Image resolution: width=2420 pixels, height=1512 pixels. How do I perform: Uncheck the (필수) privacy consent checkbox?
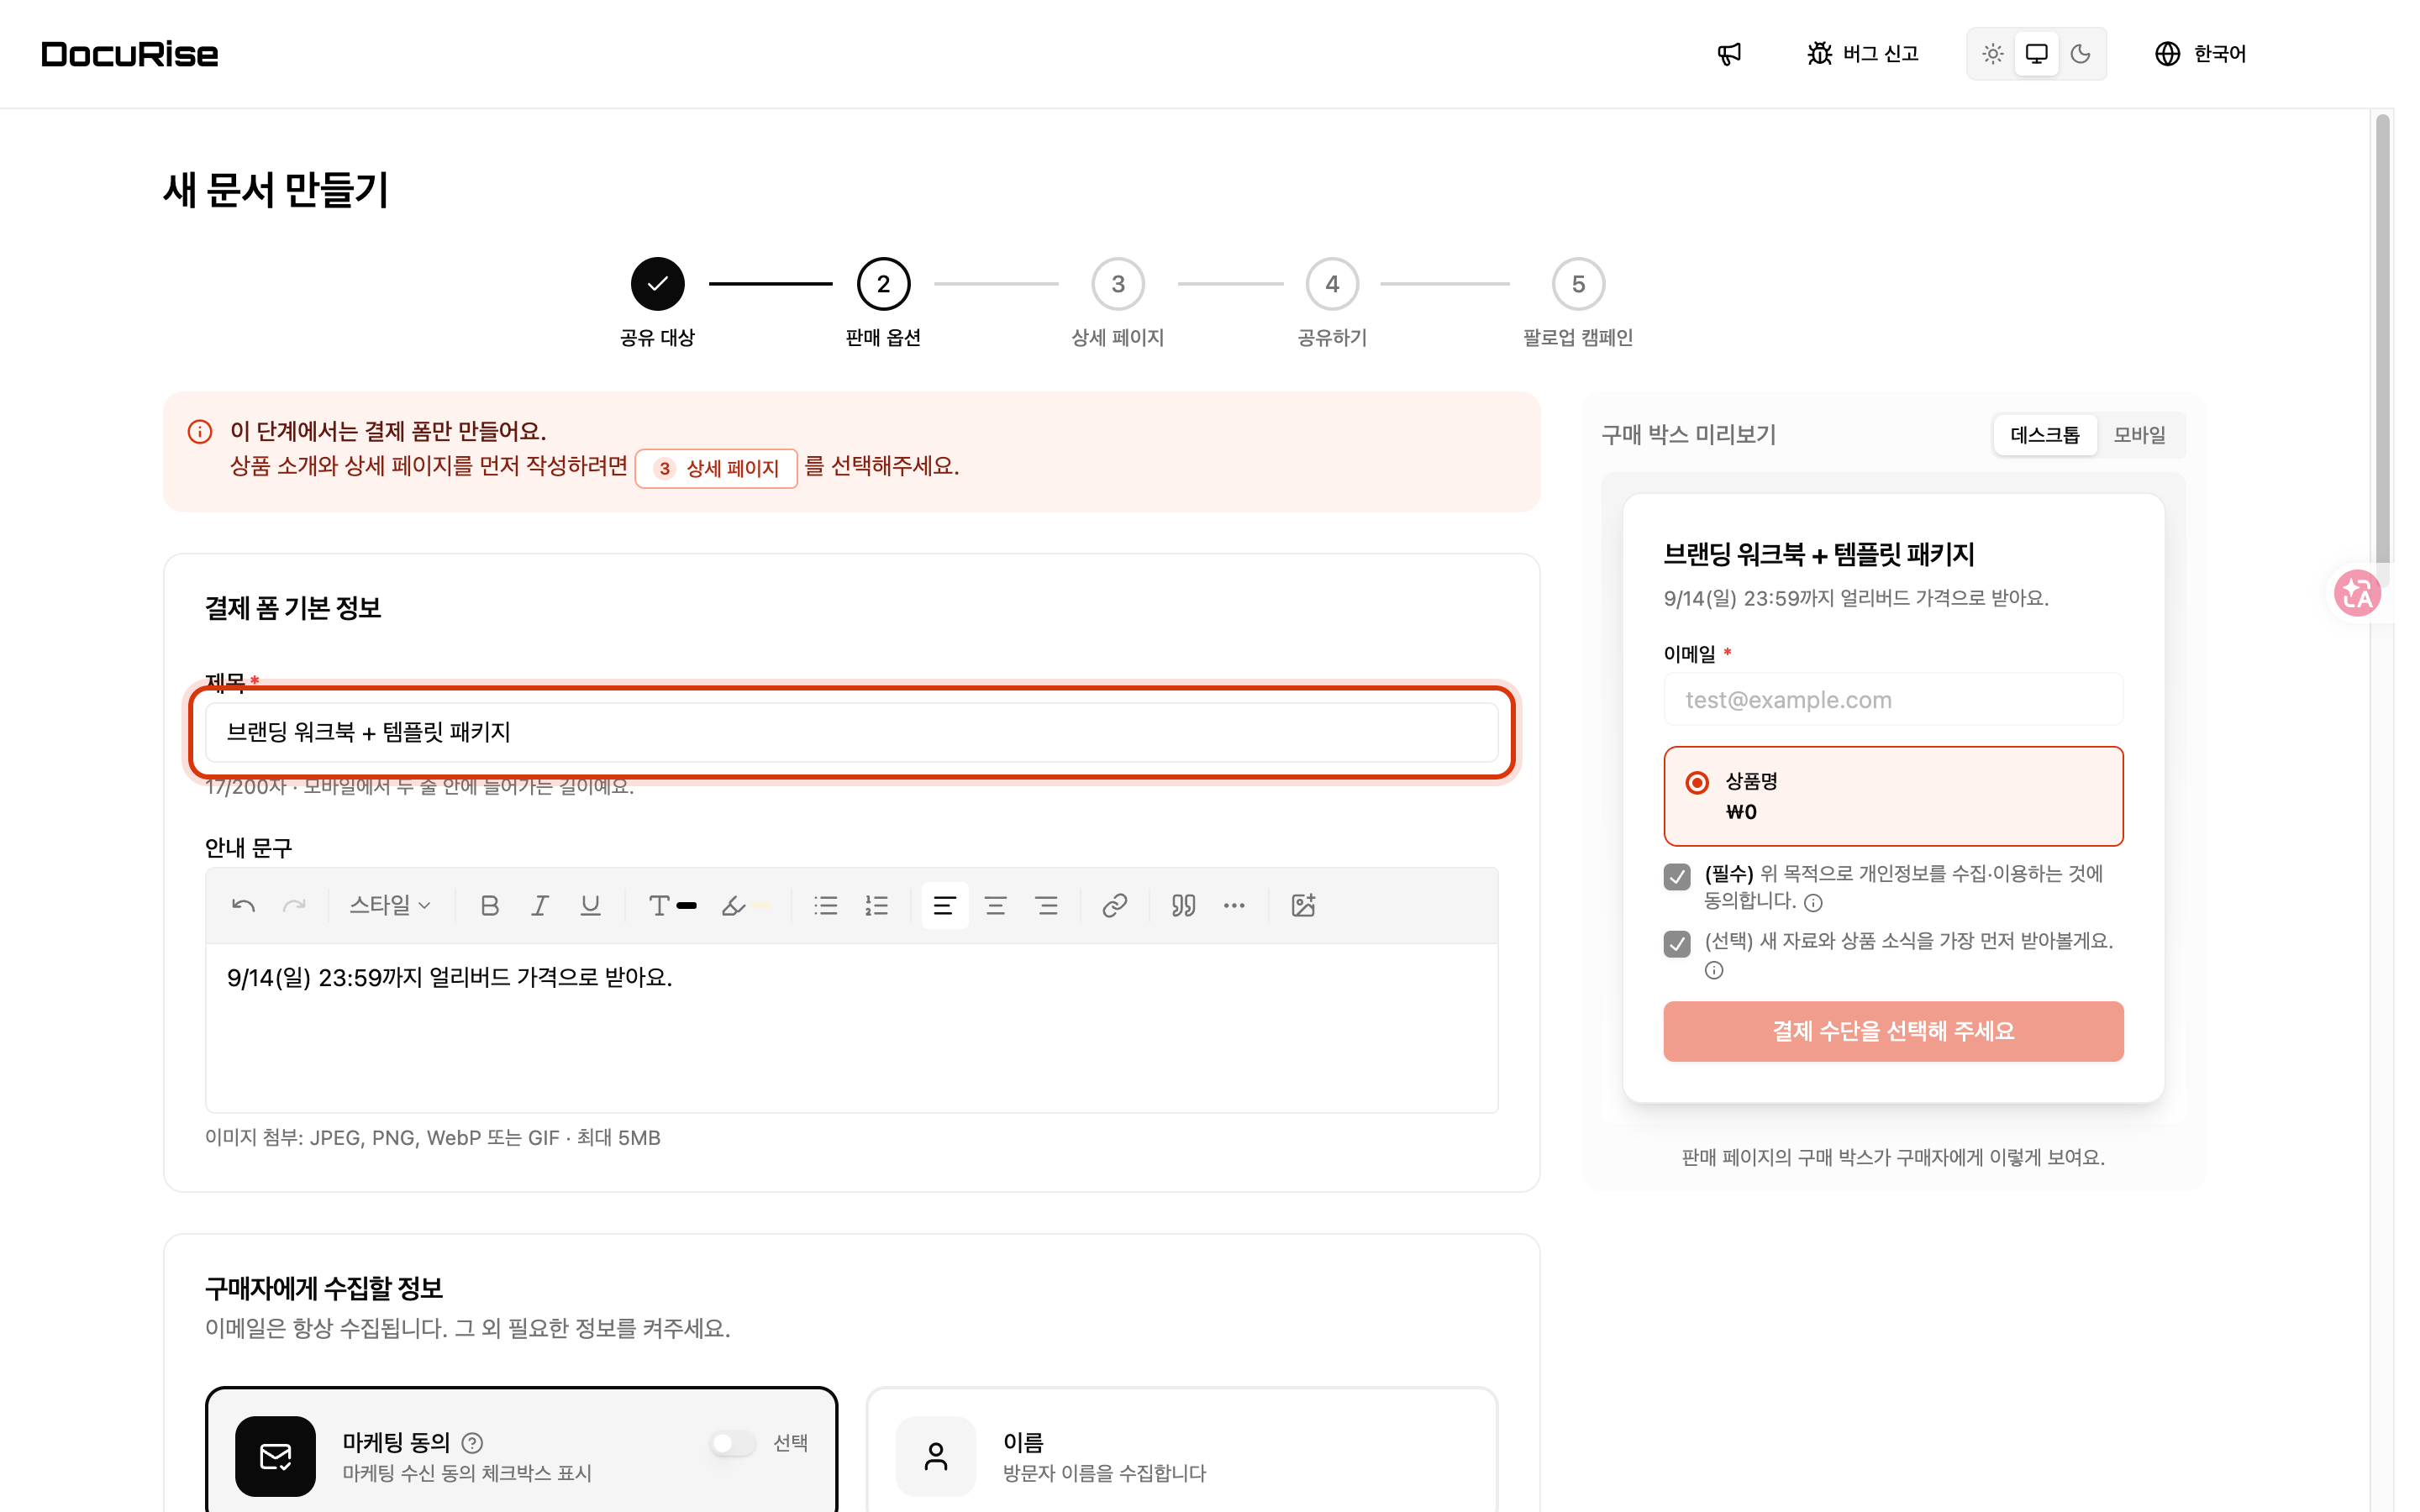coord(1677,877)
